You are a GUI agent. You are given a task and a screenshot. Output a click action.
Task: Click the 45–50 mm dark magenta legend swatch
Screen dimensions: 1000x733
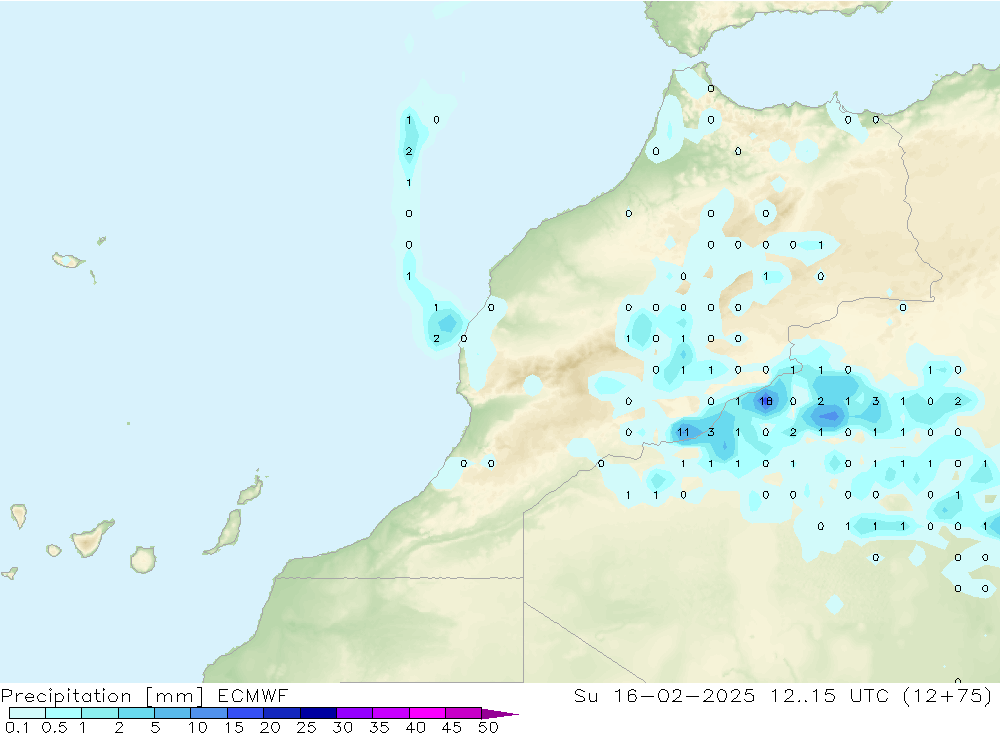point(464,713)
